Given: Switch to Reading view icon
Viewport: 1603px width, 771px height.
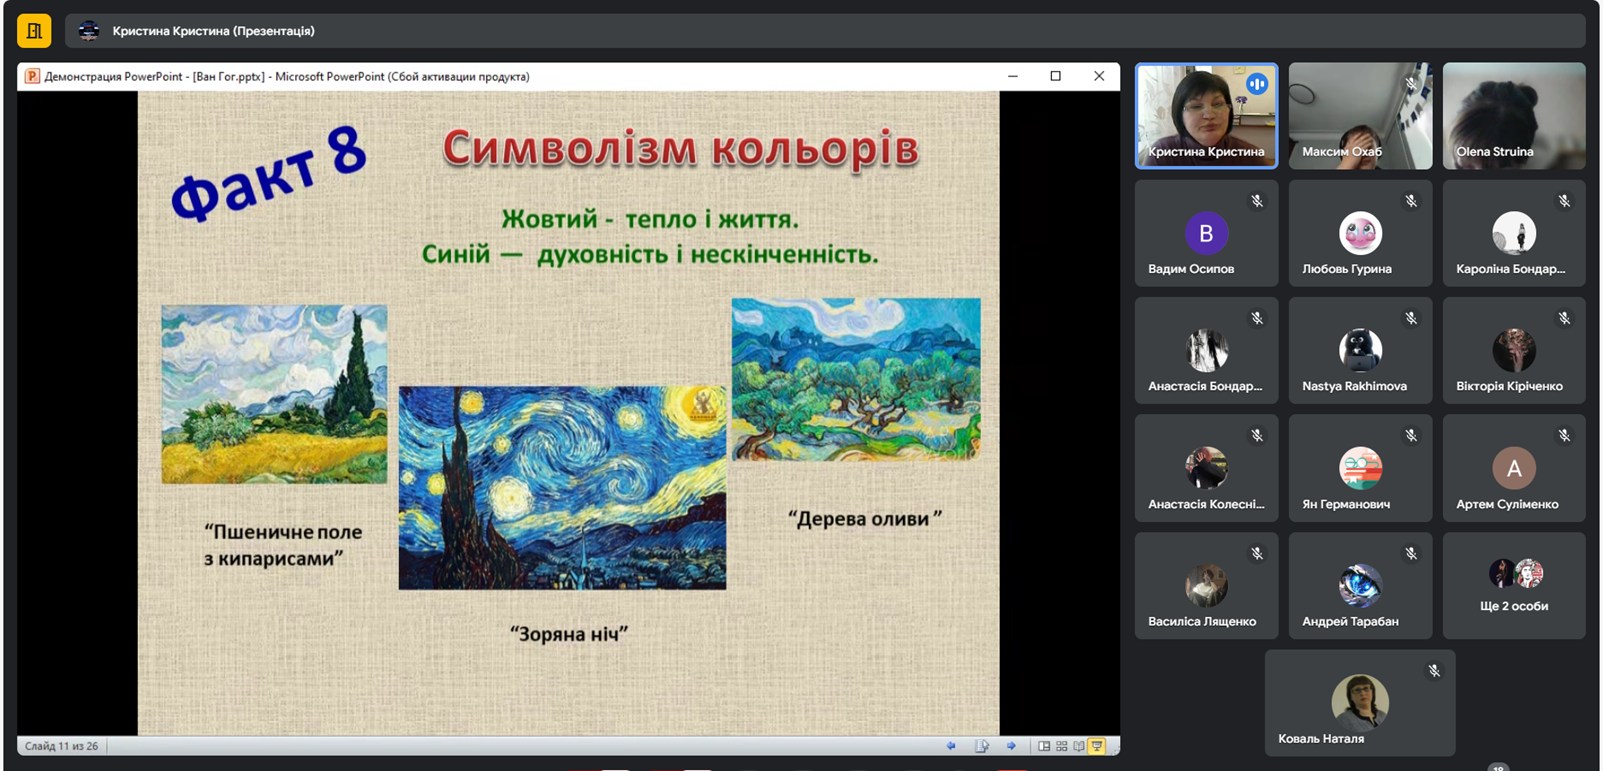Looking at the screenshot, I should pyautogui.click(x=1079, y=746).
